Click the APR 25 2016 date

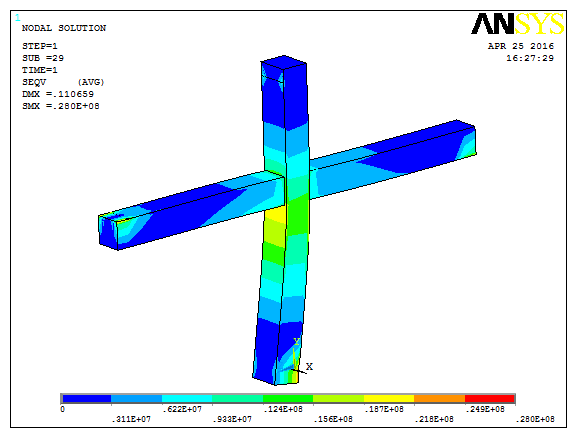521,46
